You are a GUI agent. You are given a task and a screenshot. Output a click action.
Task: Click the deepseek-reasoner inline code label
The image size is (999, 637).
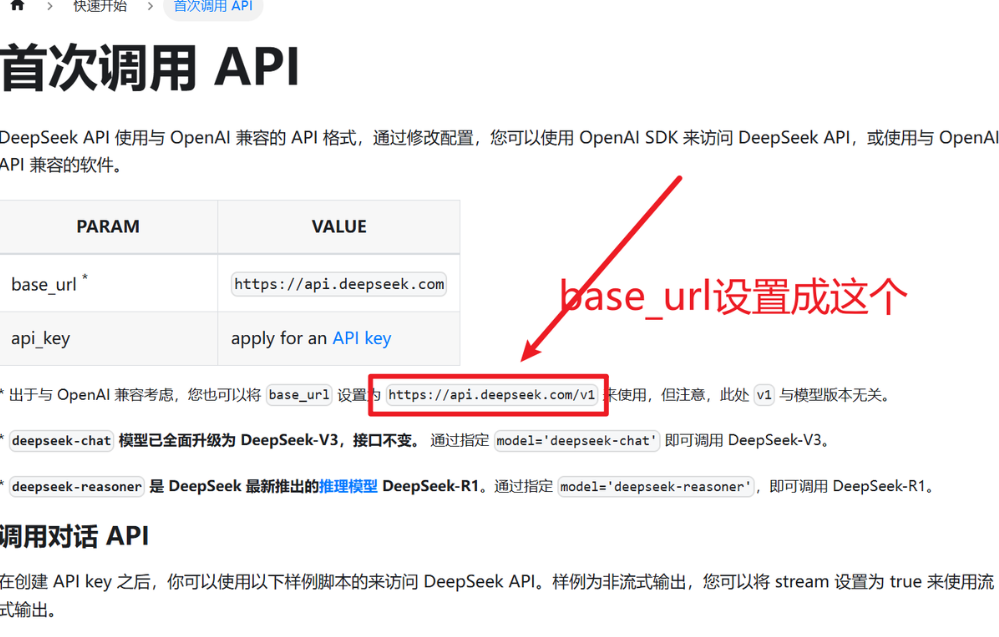click(x=76, y=487)
